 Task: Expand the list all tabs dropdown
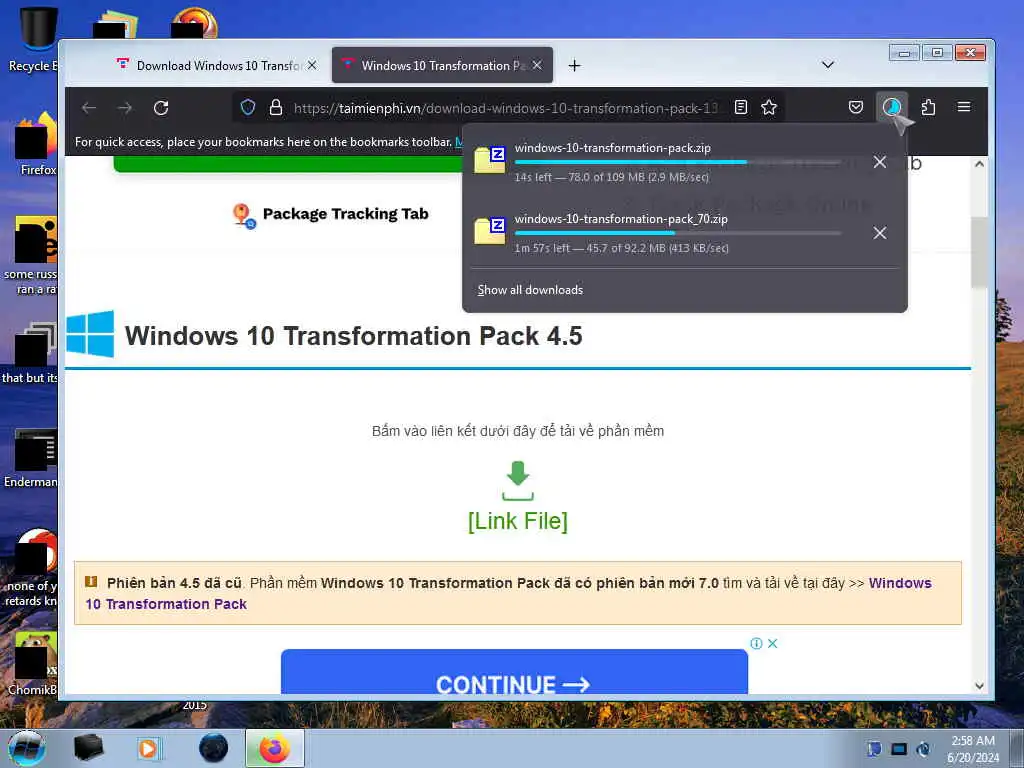pyautogui.click(x=827, y=65)
